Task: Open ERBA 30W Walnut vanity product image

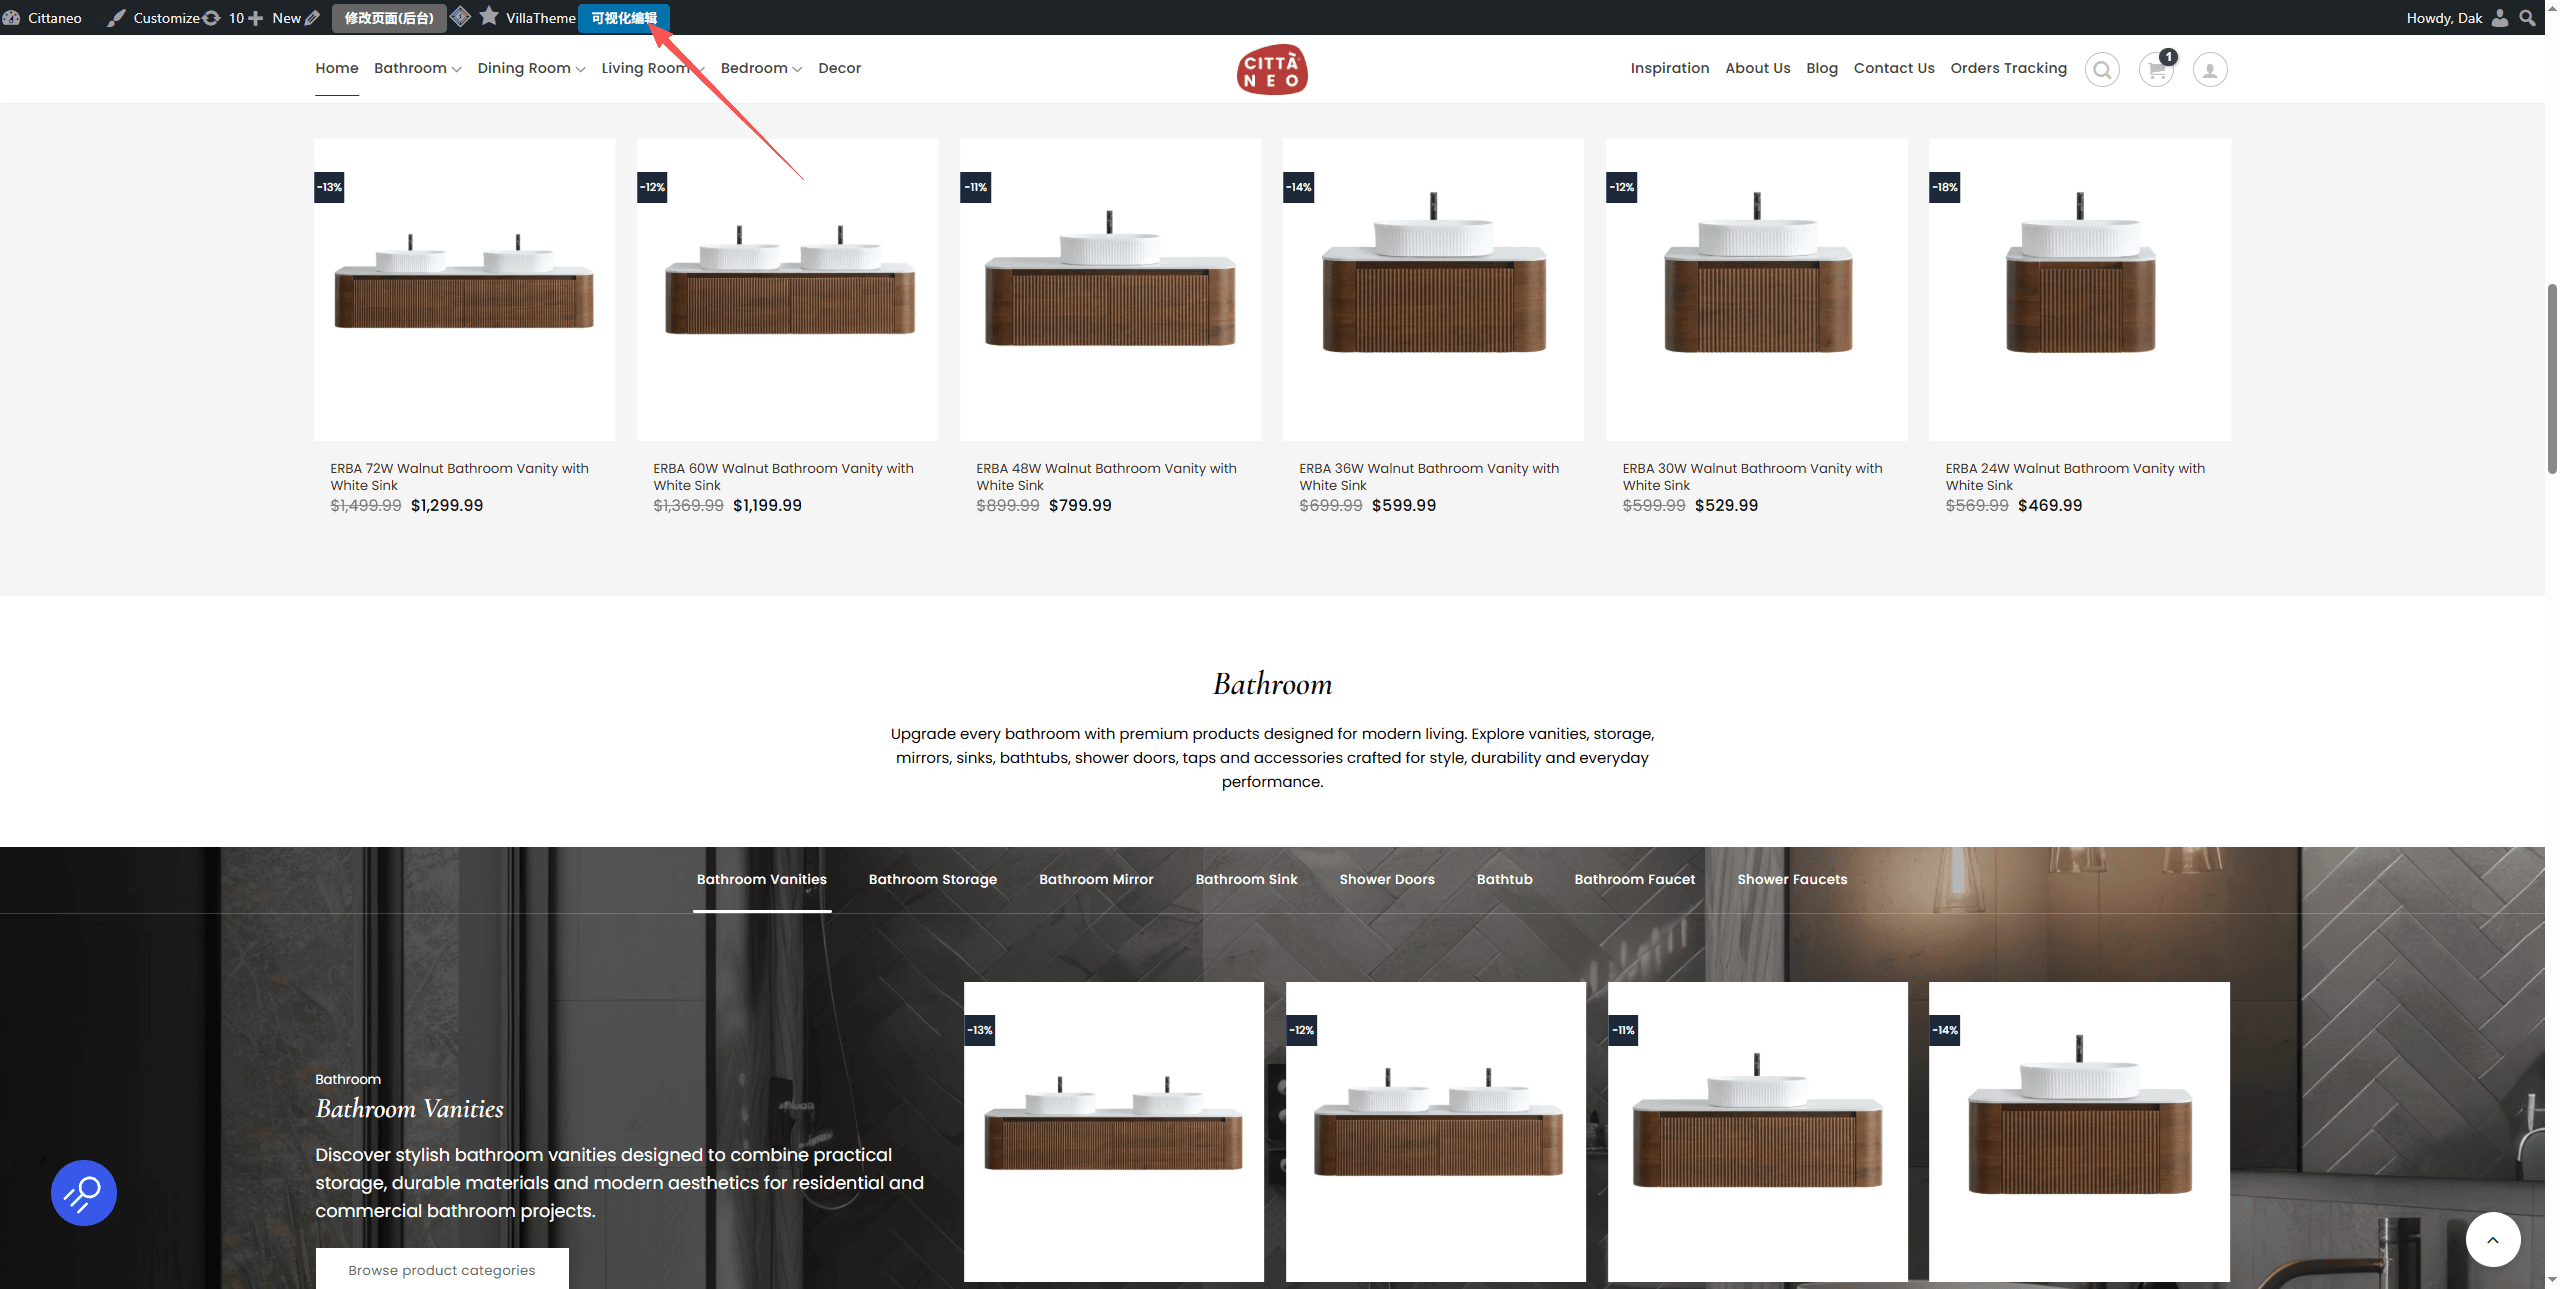Action: point(1756,290)
